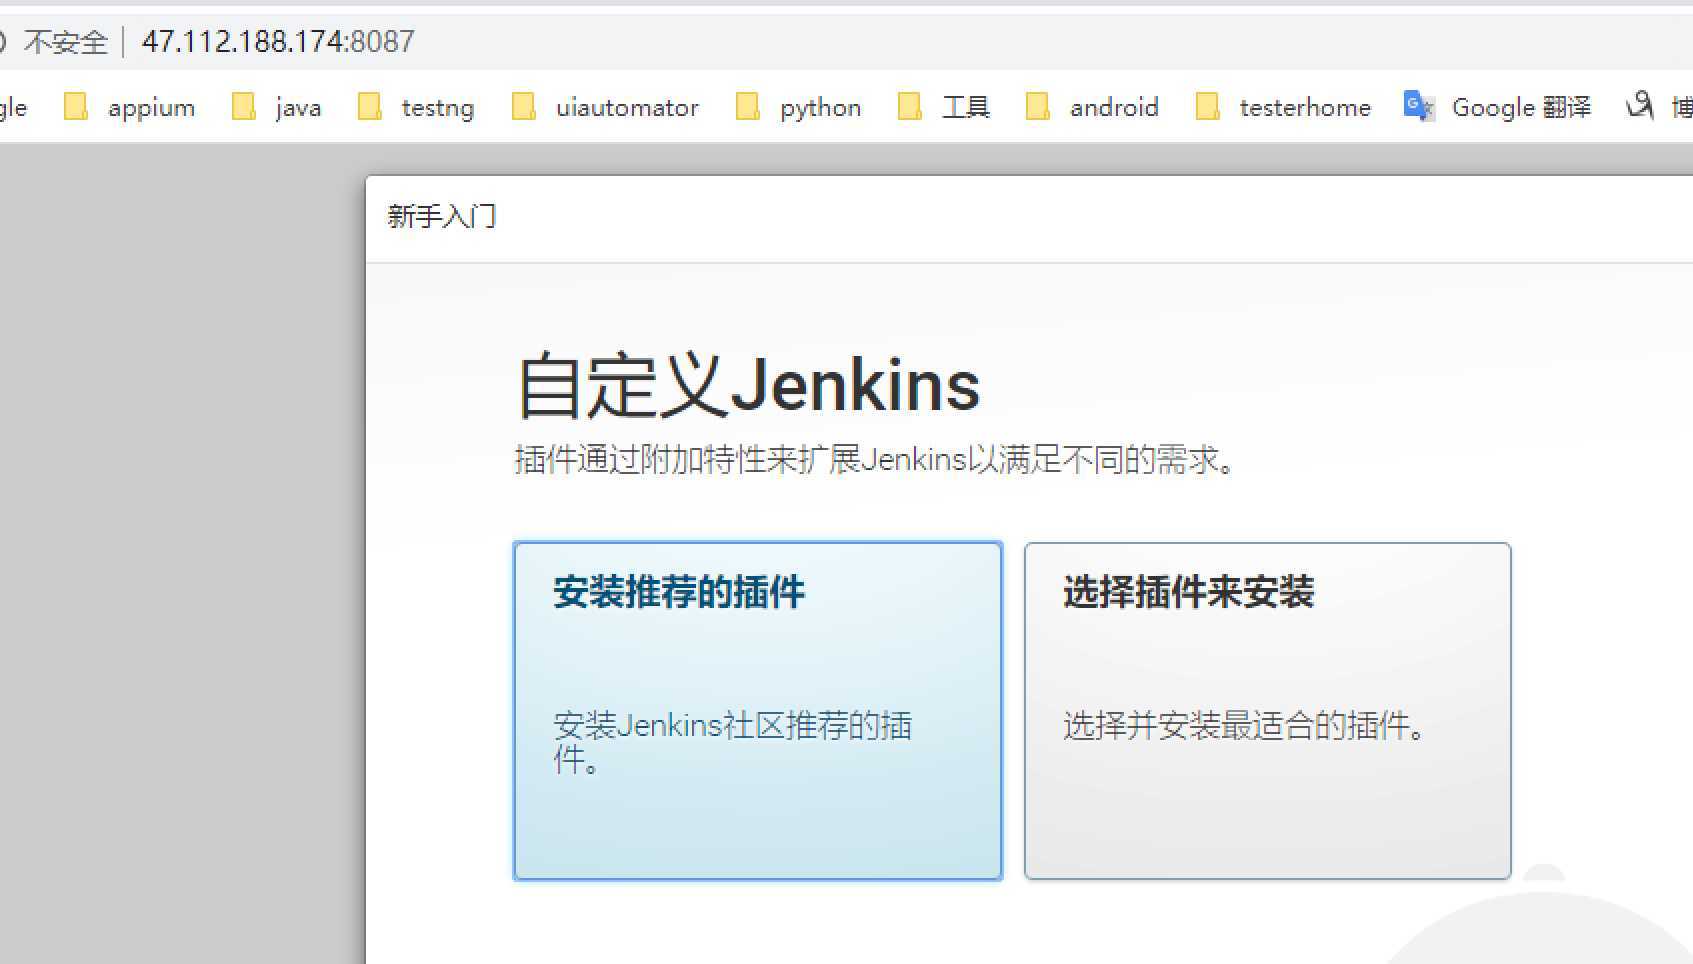Choose 安装推荐的插件 option card

click(758, 711)
